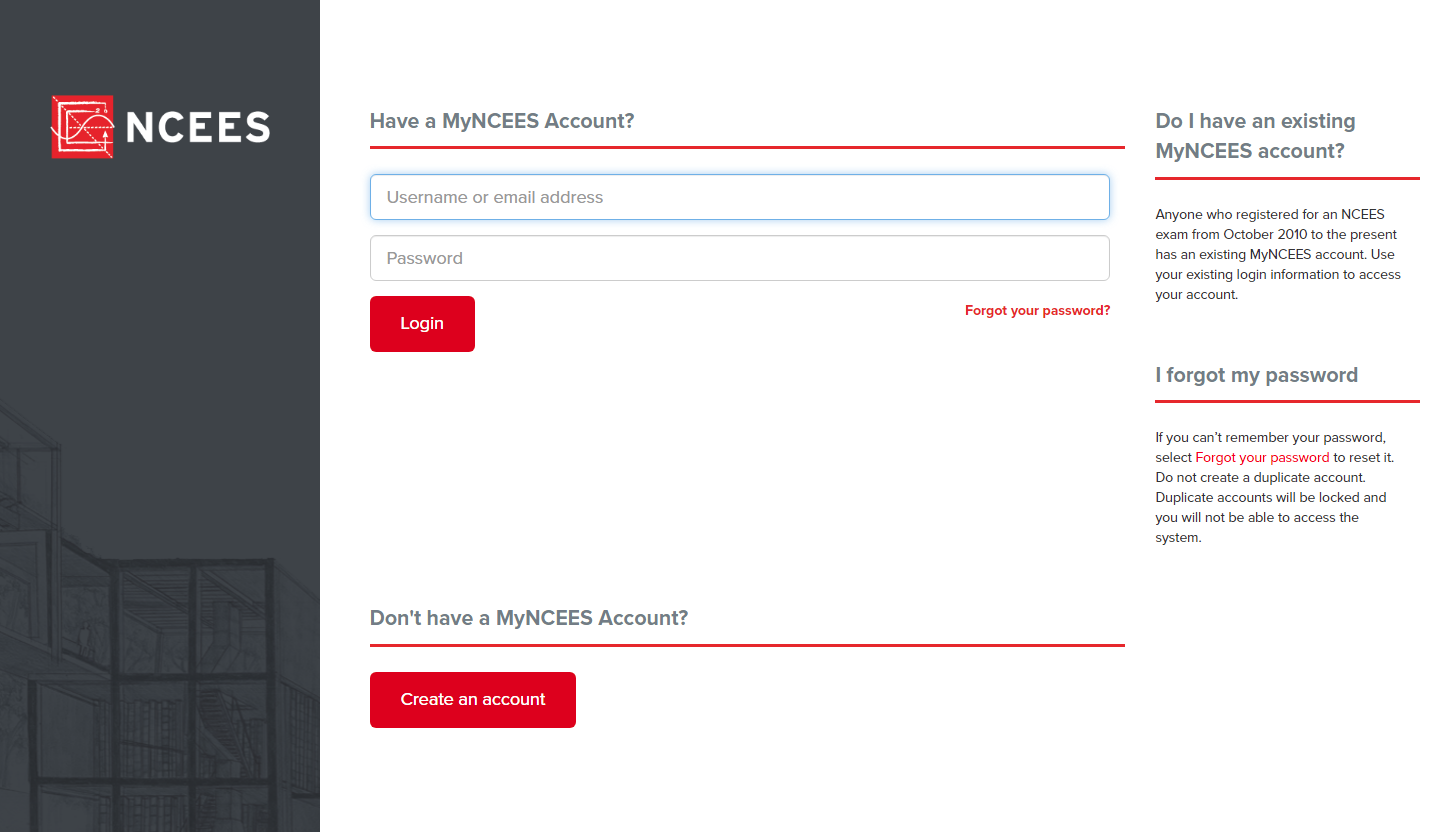Image resolution: width=1448 pixels, height=832 pixels.
Task: Click the Have a MyNCEES Account? heading
Action: pyautogui.click(x=502, y=121)
